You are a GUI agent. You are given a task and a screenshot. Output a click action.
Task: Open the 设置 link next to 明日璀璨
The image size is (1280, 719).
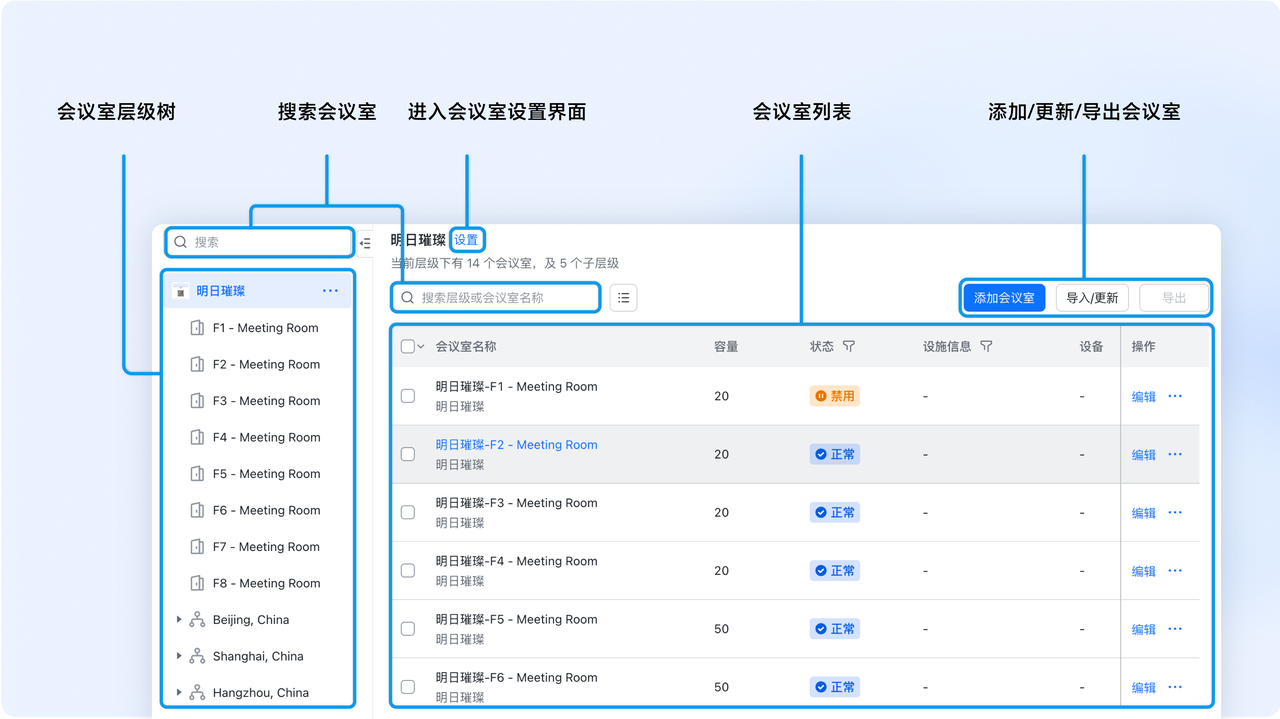click(466, 240)
